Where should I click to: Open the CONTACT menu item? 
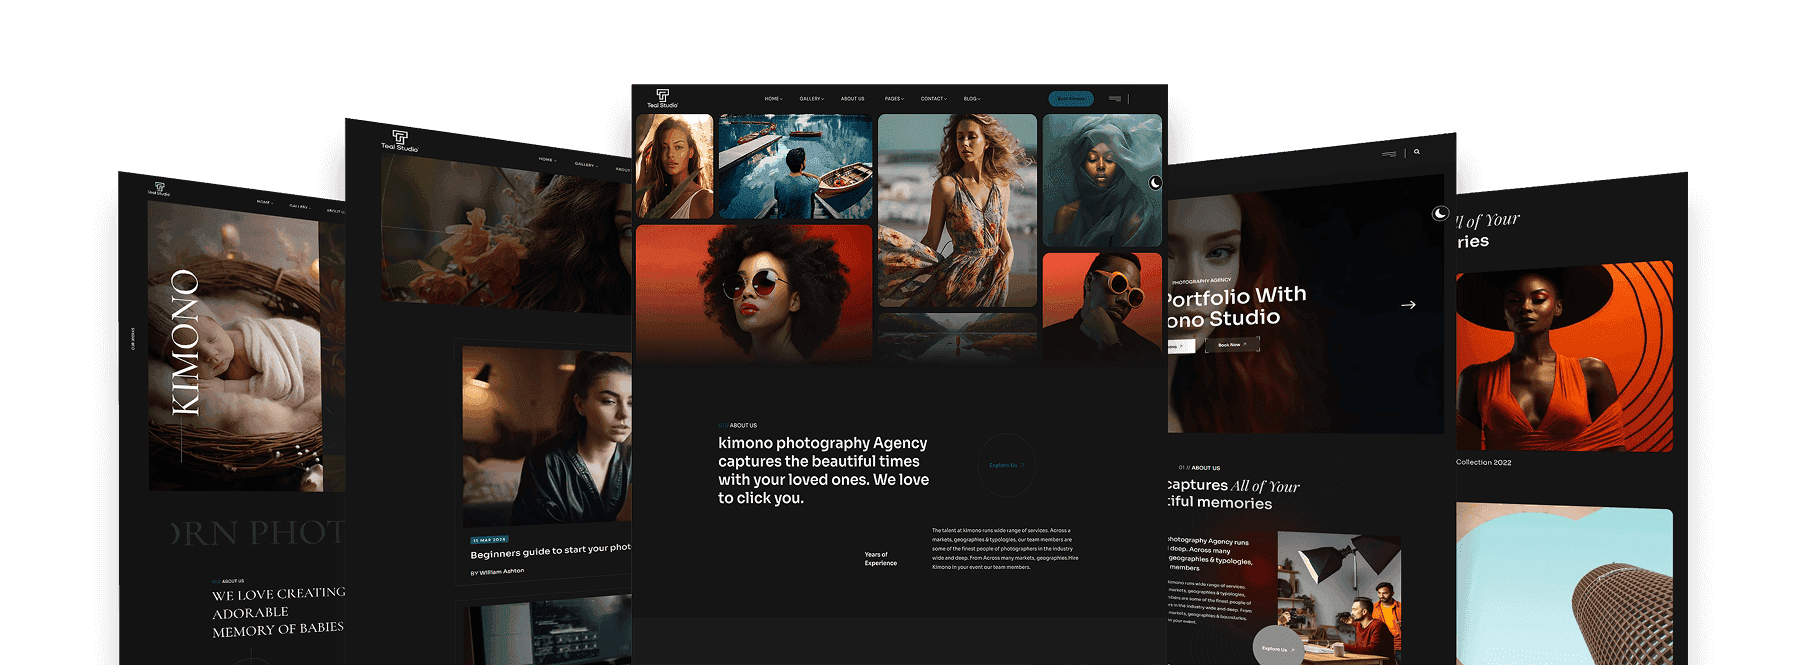pyautogui.click(x=934, y=99)
